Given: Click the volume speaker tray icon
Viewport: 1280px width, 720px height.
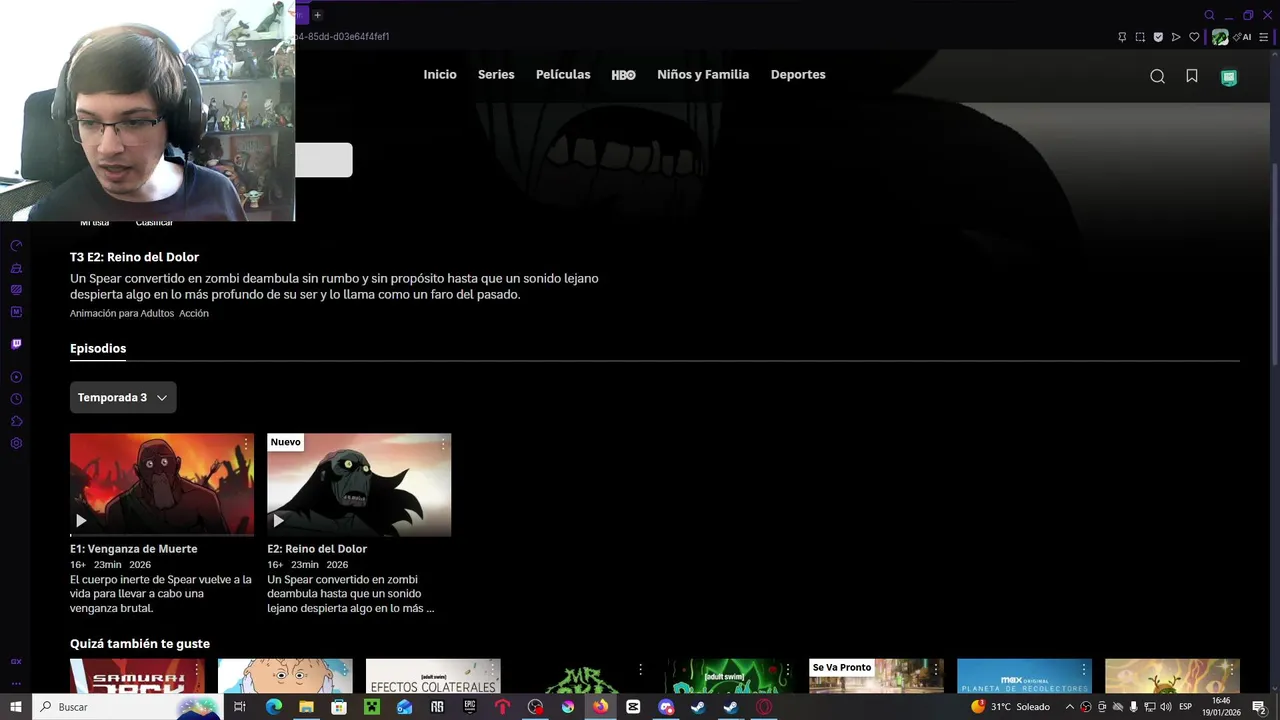Looking at the screenshot, I should tap(1165, 707).
